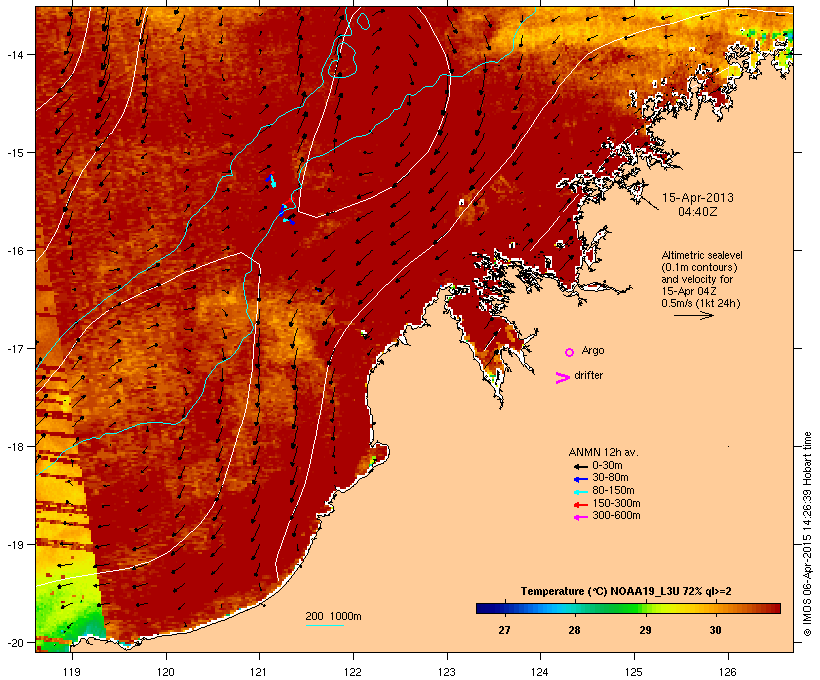Click the black 0-30m legend arrow
The width and height of the screenshot is (820, 680).
point(580,466)
